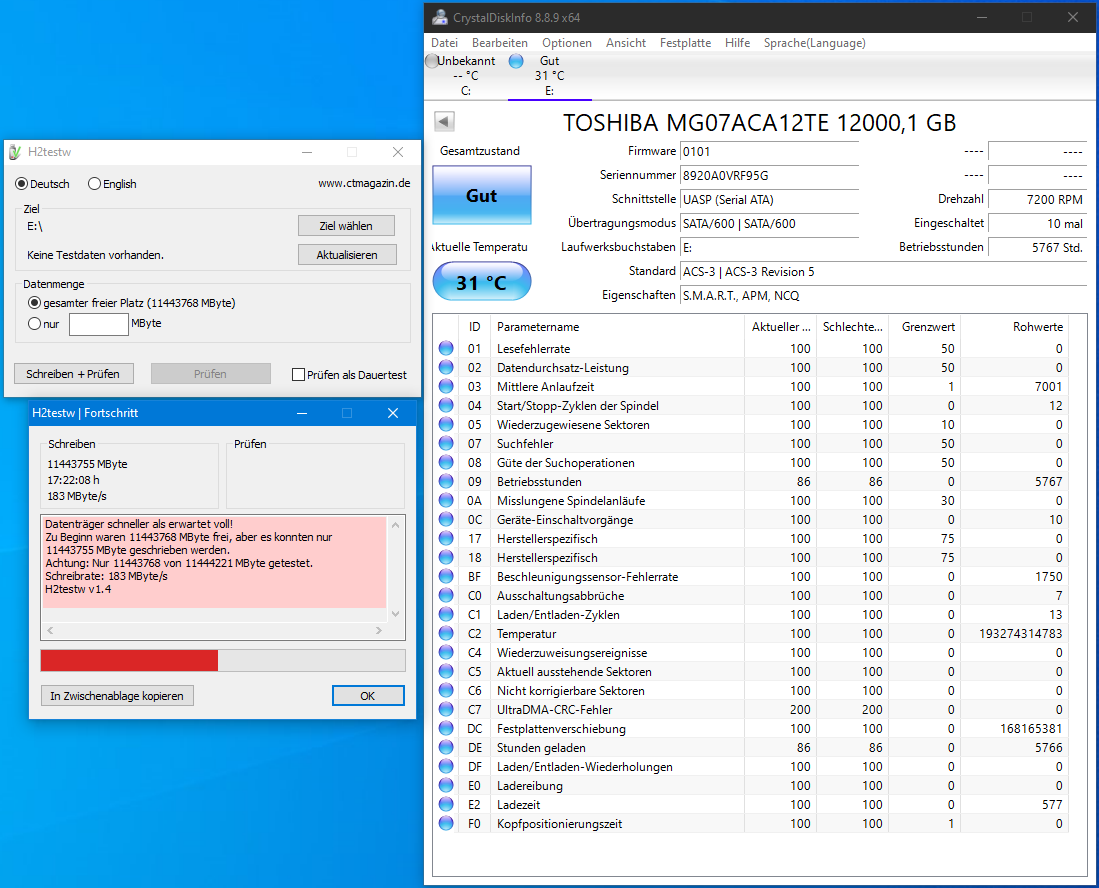Click the status orb for Misslungene Spindelanläufe
This screenshot has height=888, width=1099.
(x=446, y=500)
